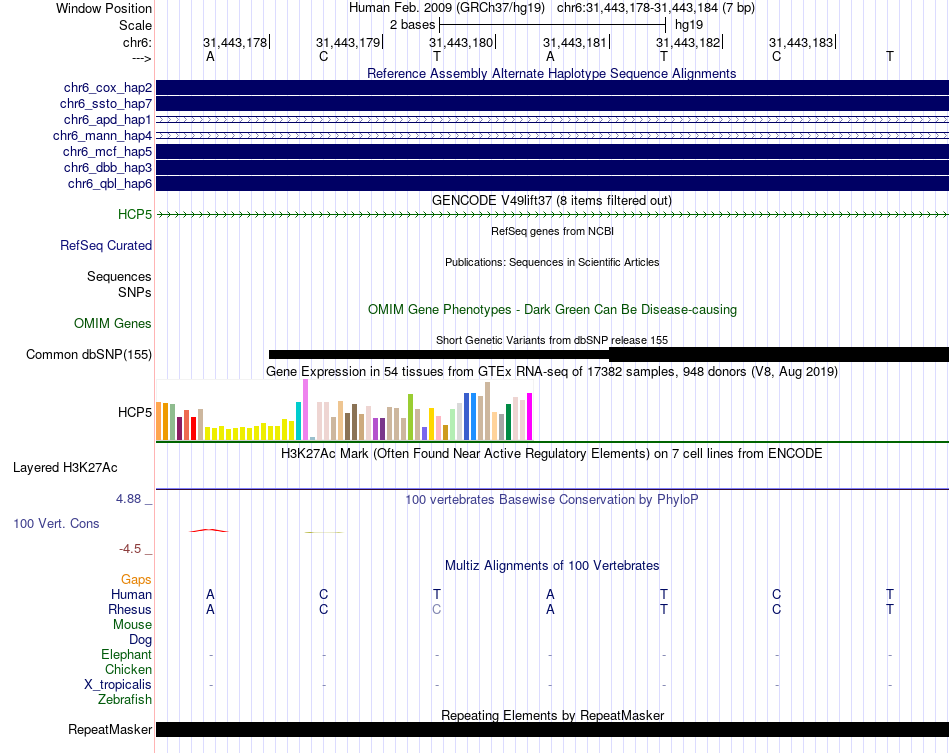The width and height of the screenshot is (950, 753).
Task: Click the RepeatMasker track label
Action: [x=110, y=729]
